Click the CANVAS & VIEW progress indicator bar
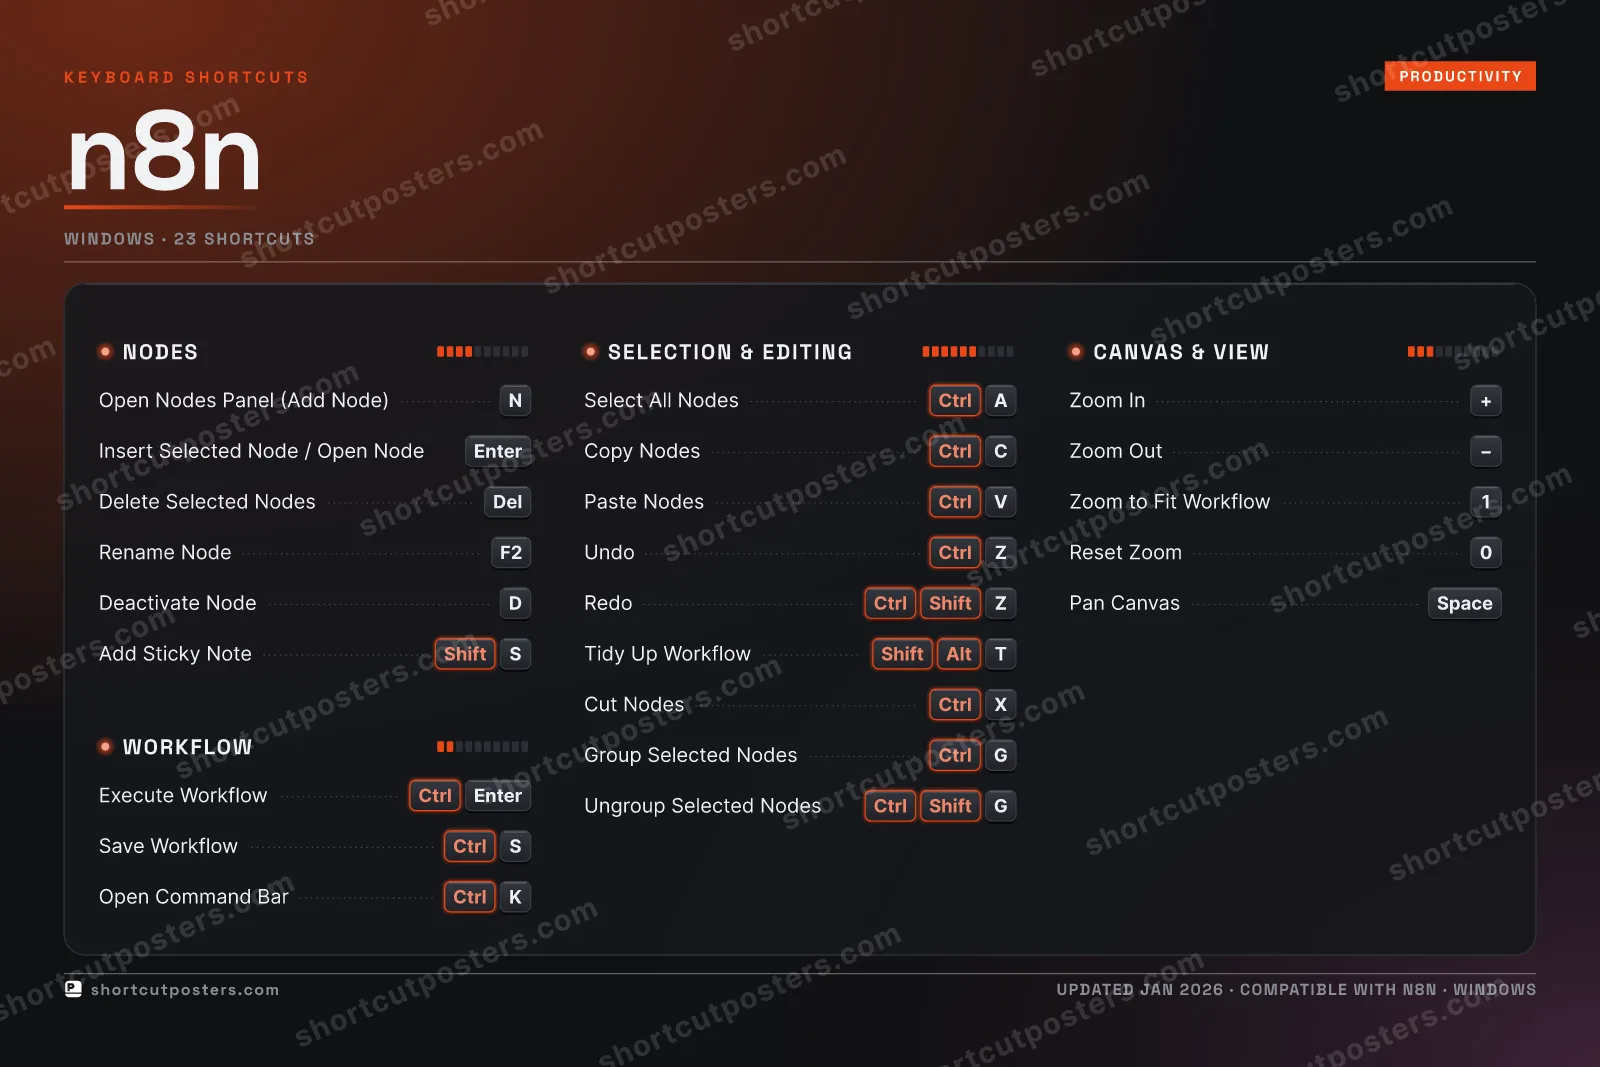 pyautogui.click(x=1453, y=352)
